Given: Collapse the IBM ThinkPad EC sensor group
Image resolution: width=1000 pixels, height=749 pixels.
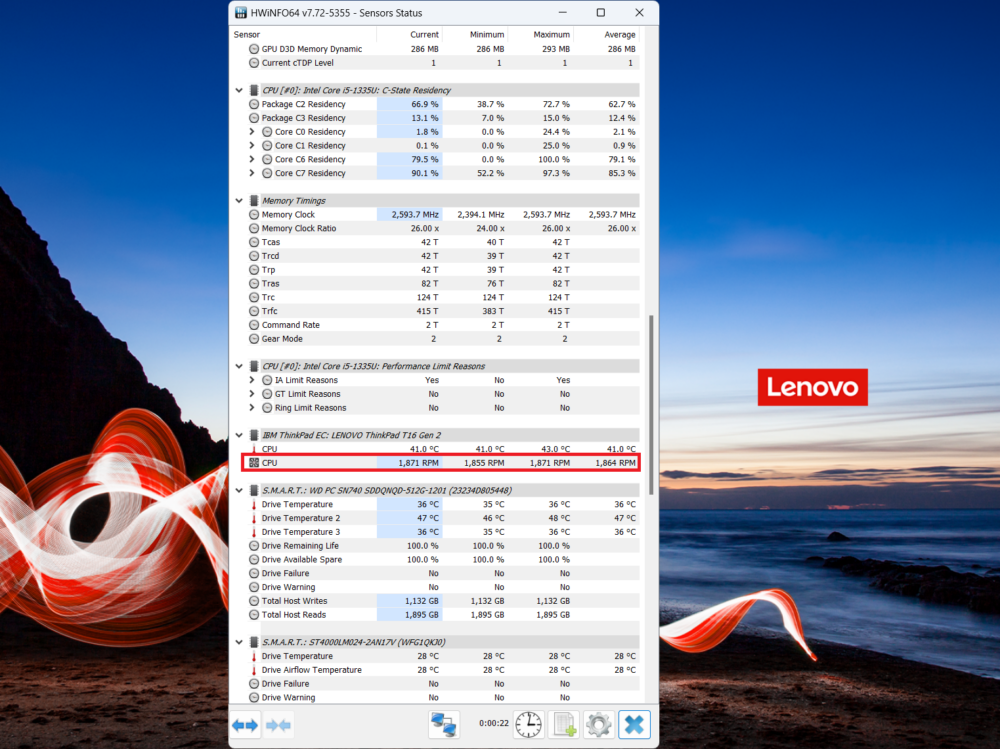Looking at the screenshot, I should [x=239, y=434].
